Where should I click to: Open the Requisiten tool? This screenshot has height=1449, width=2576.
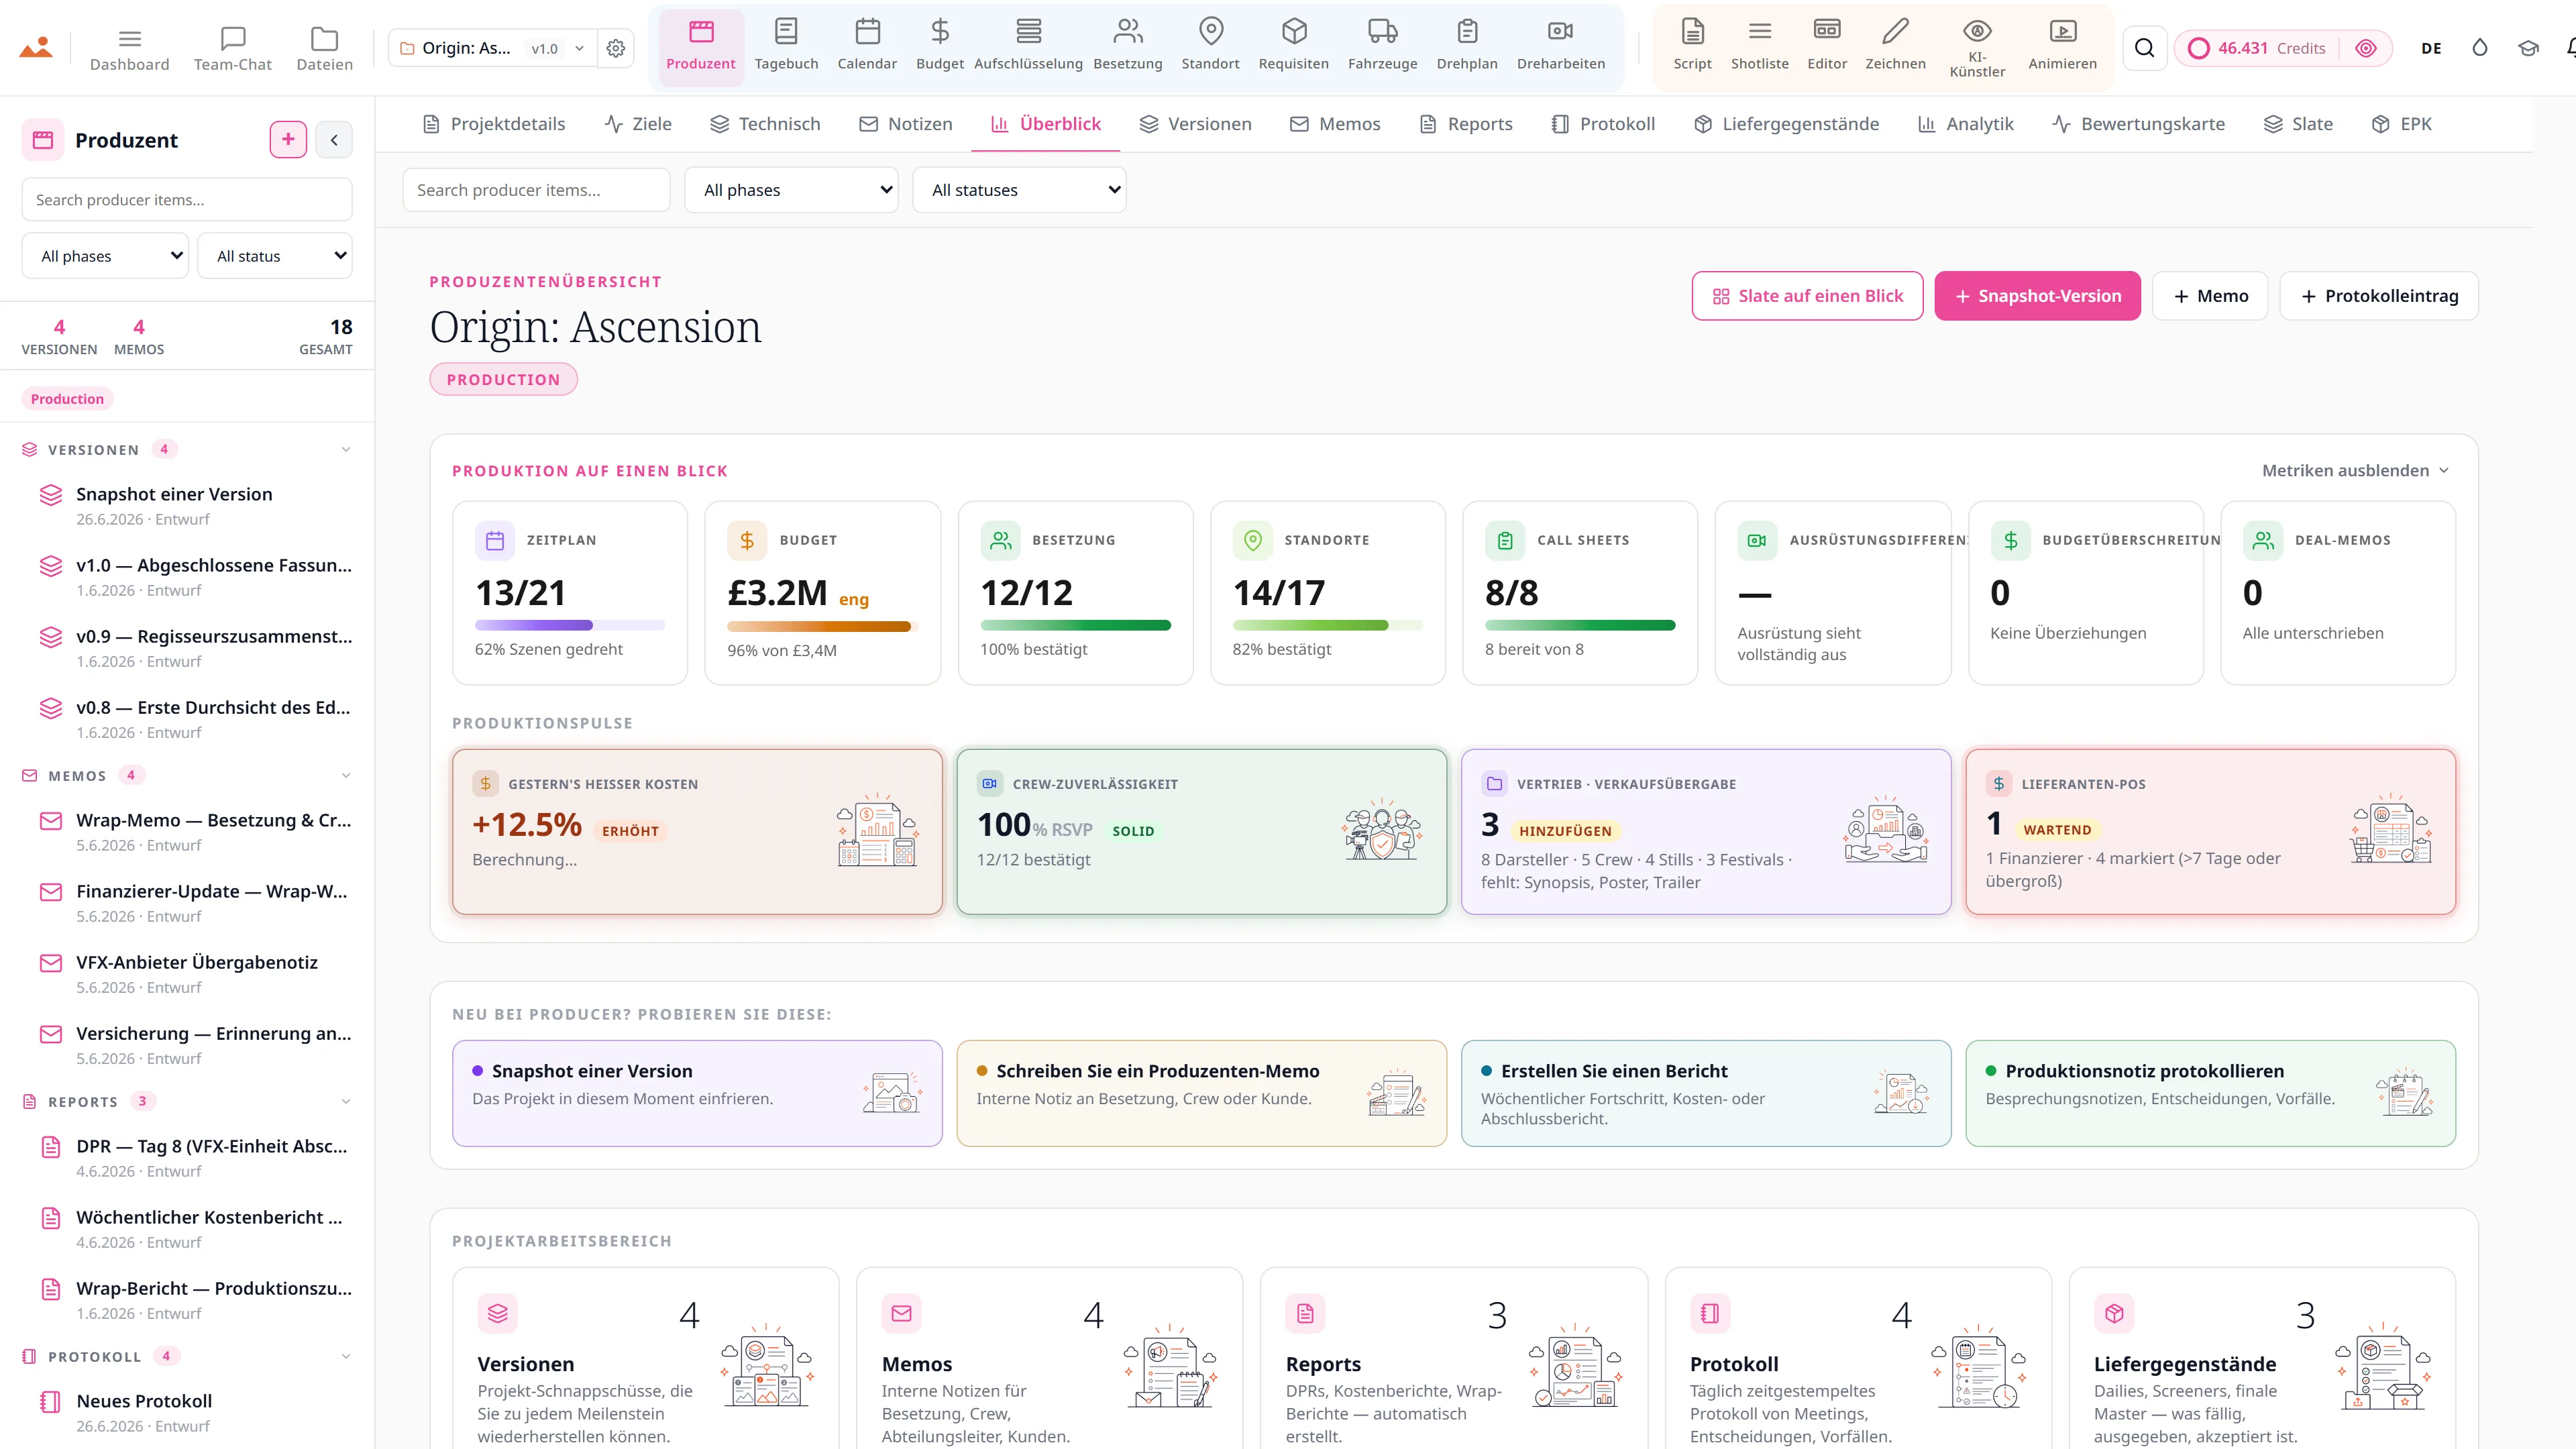[x=1294, y=46]
